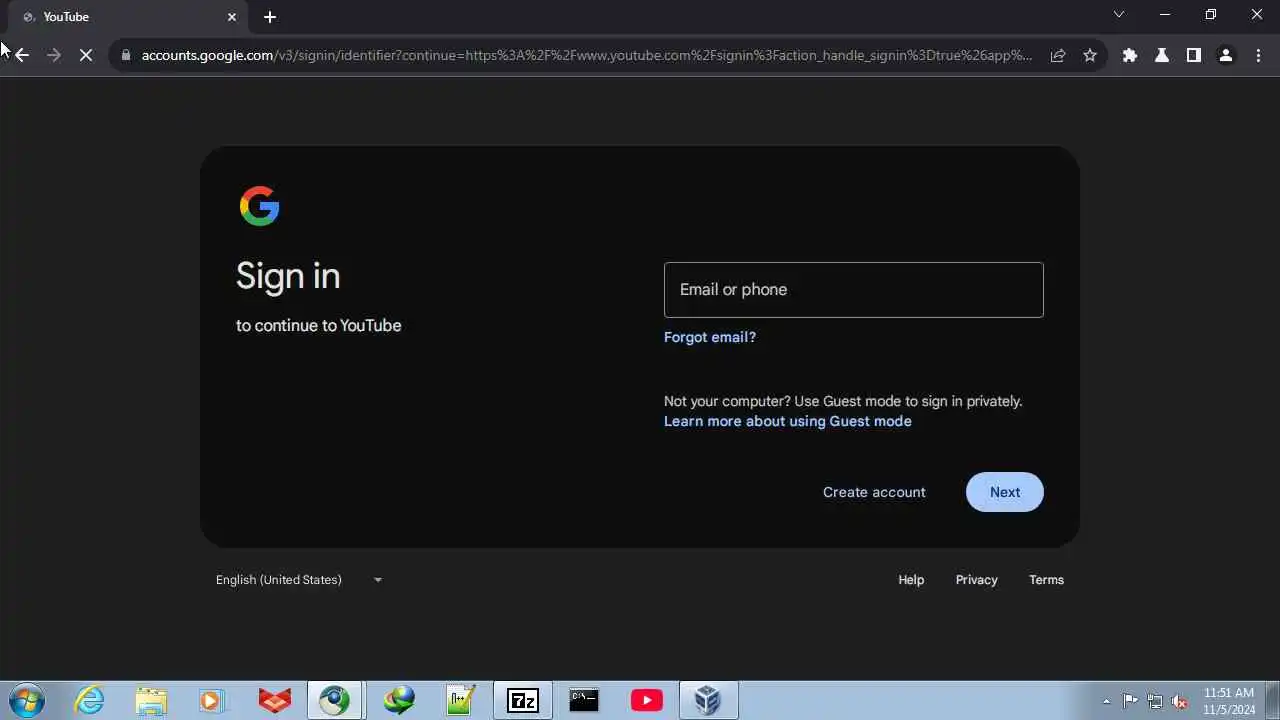The image size is (1280, 720).
Task: Open Windows Media Player taskbar icon
Action: tap(211, 700)
